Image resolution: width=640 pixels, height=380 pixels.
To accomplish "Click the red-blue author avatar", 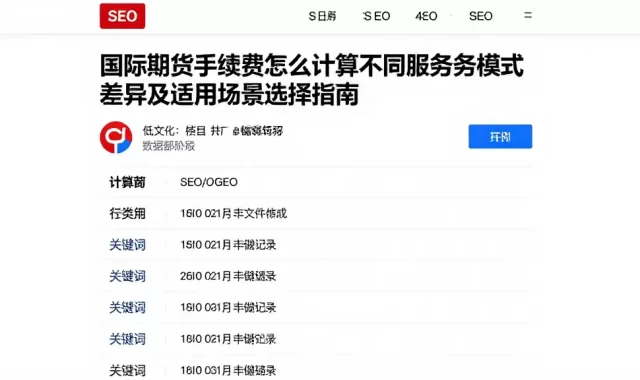I will click(x=116, y=137).
